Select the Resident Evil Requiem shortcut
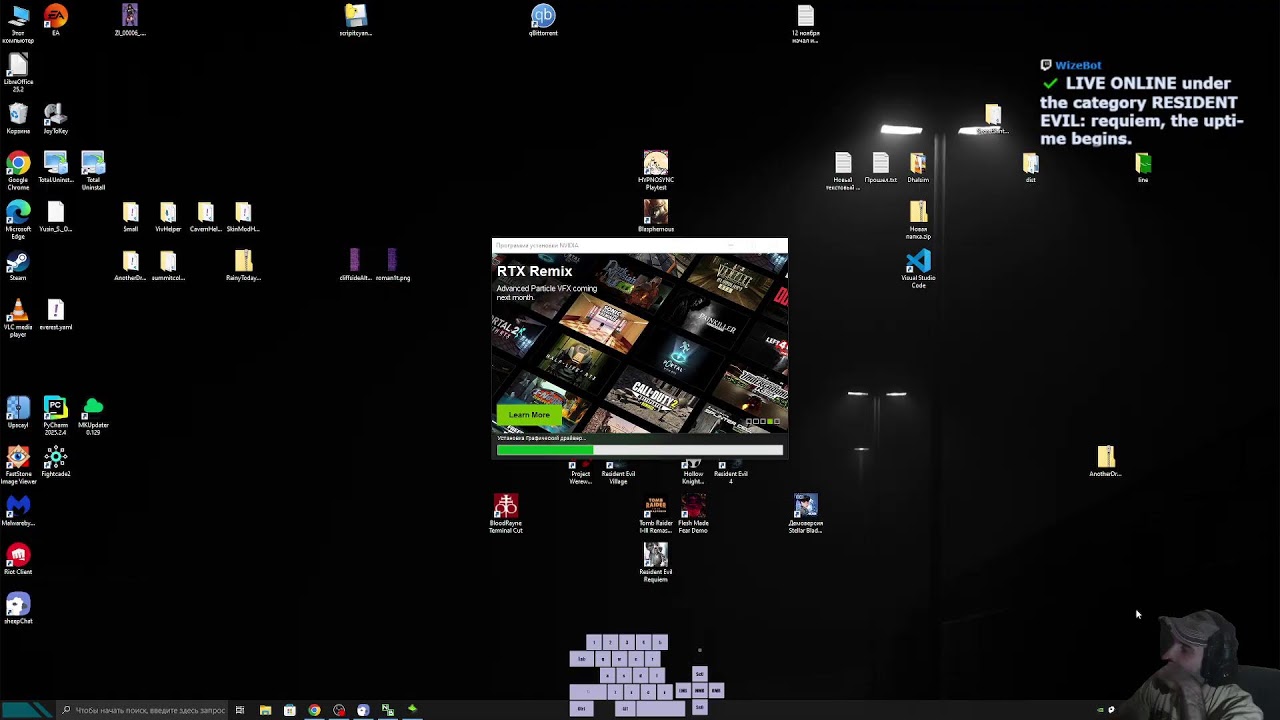The height and width of the screenshot is (720, 1280). (x=656, y=563)
